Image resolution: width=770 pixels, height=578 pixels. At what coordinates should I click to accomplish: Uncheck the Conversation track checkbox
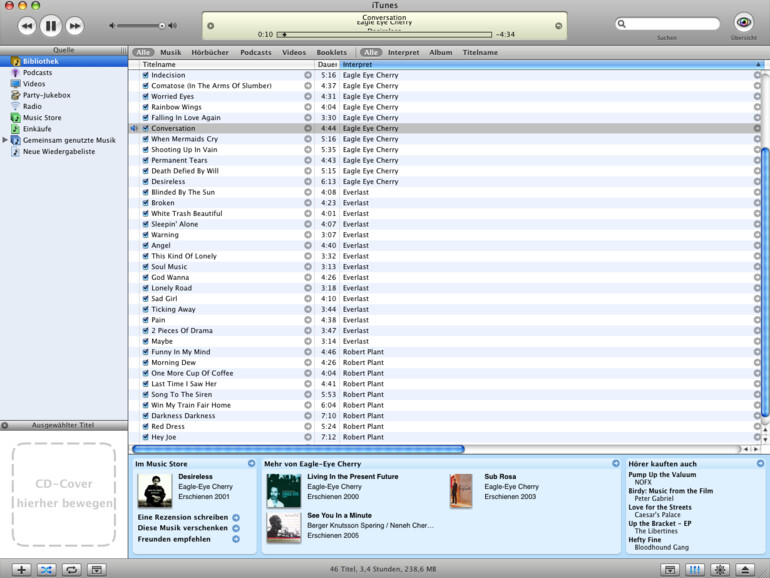tap(145, 128)
